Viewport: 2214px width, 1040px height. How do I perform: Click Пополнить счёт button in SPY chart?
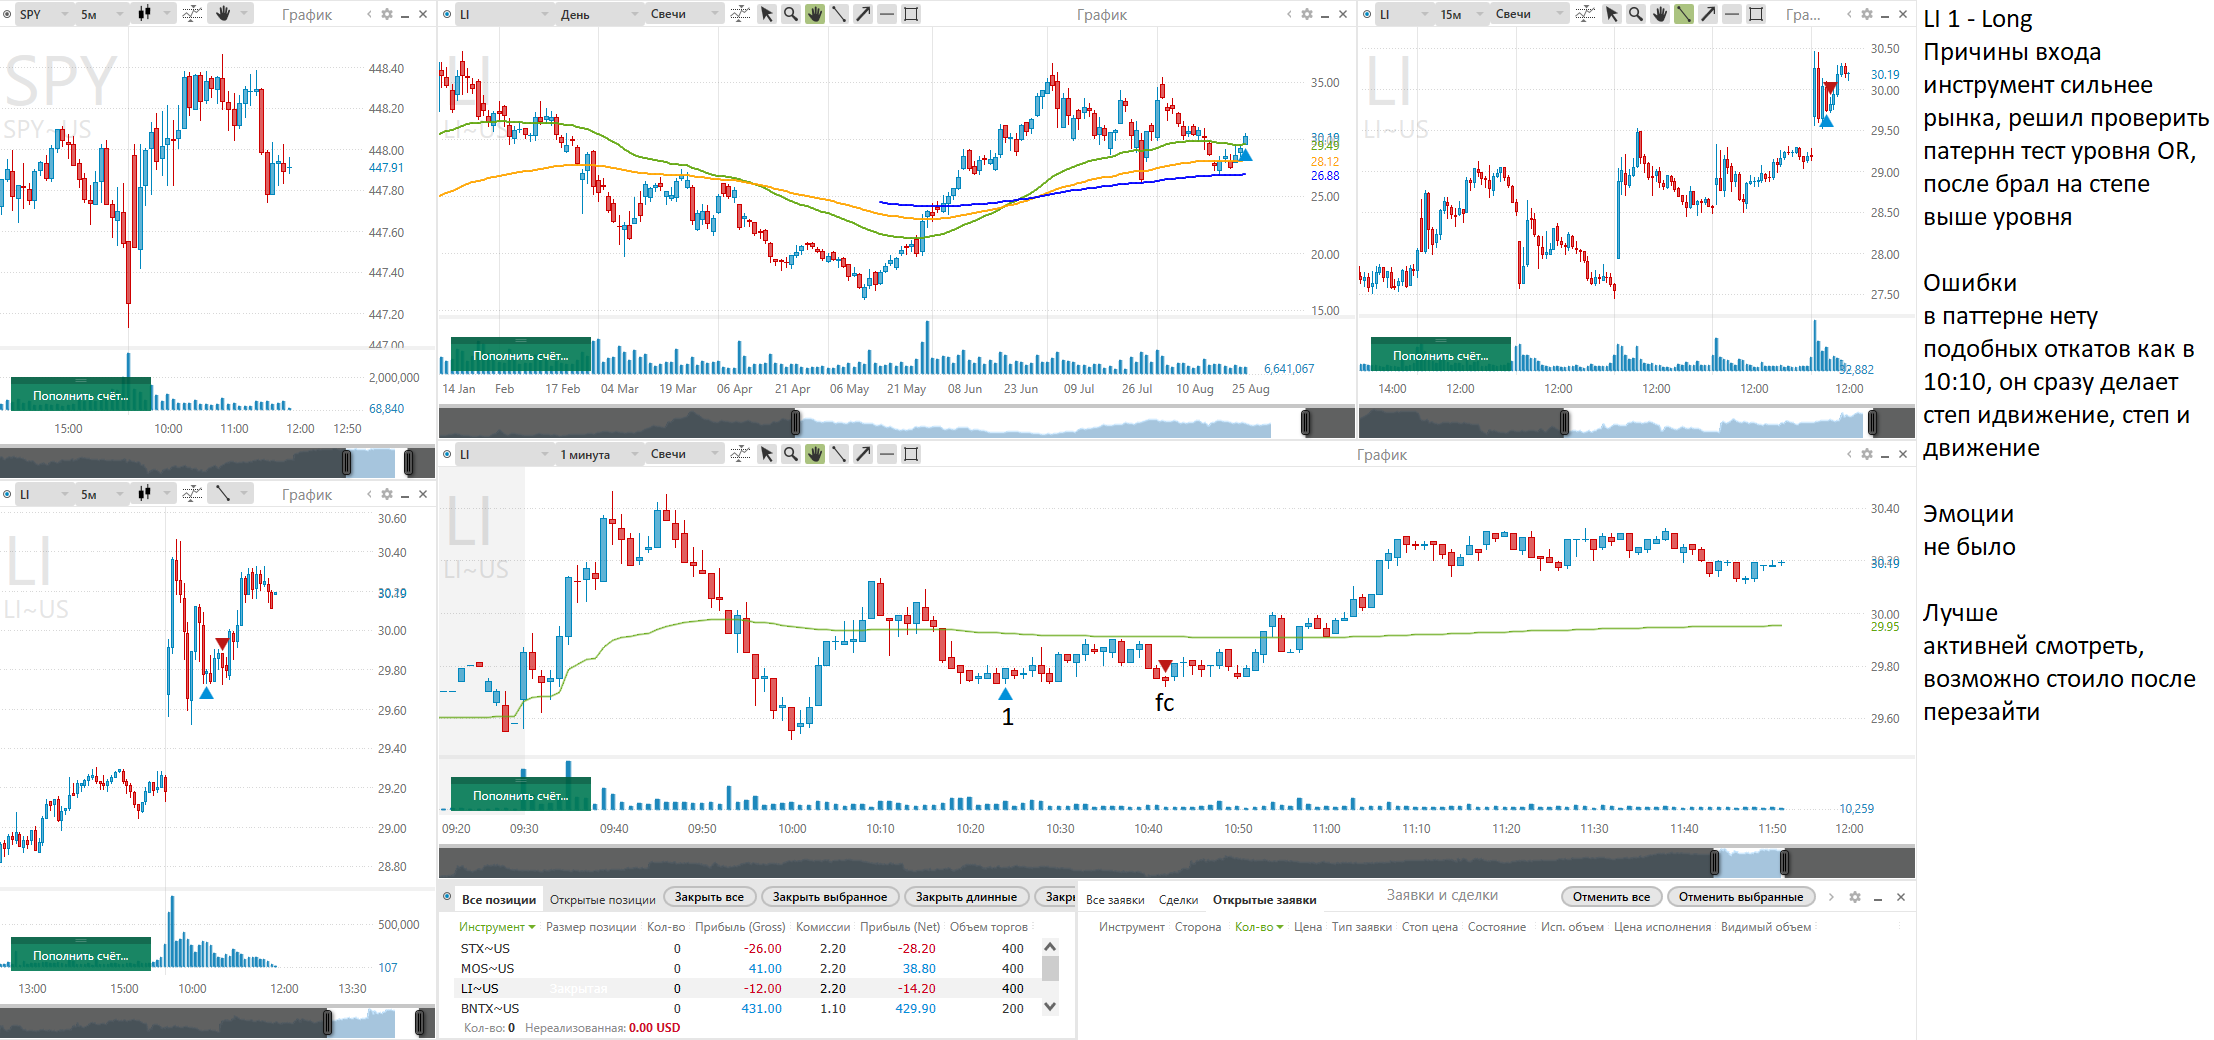click(x=81, y=395)
